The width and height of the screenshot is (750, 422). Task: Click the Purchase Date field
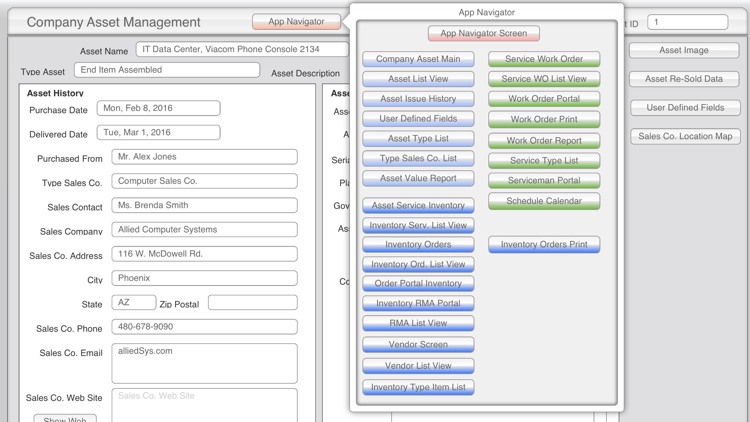[x=159, y=108]
